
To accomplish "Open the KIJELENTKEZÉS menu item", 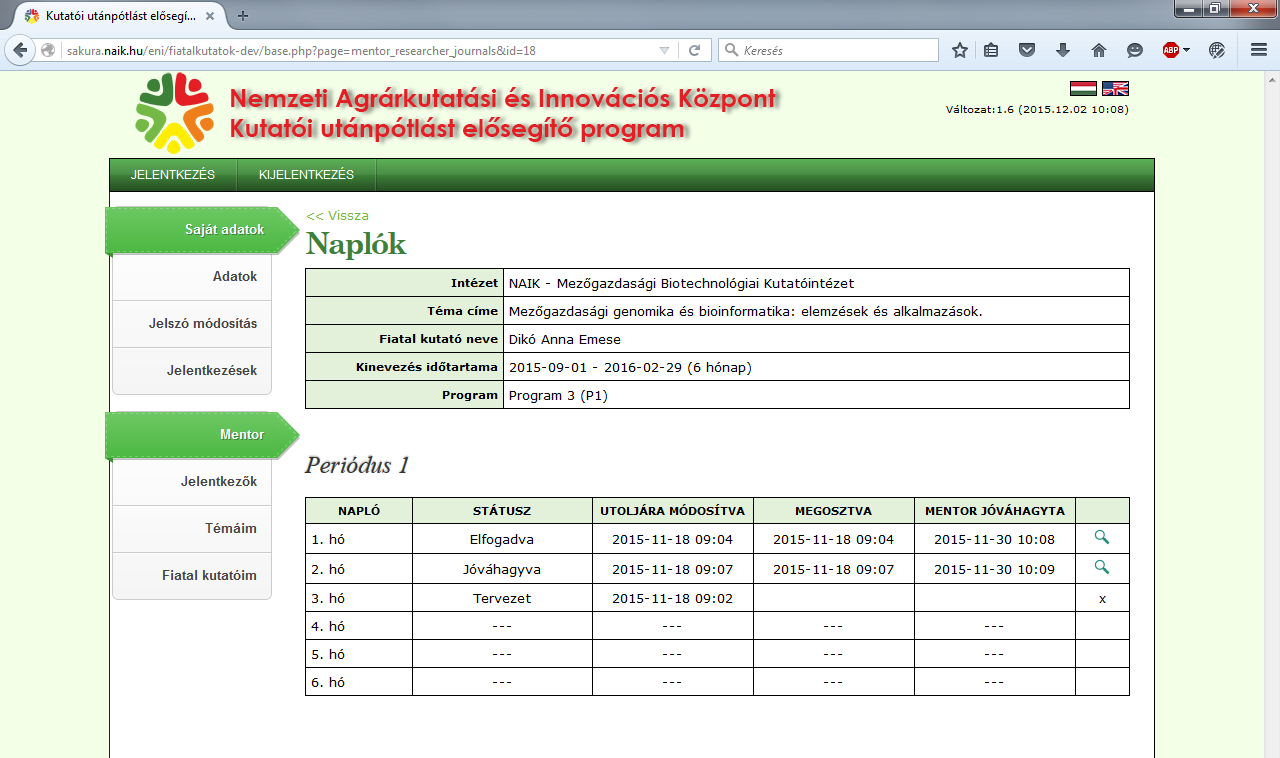I will [306, 175].
